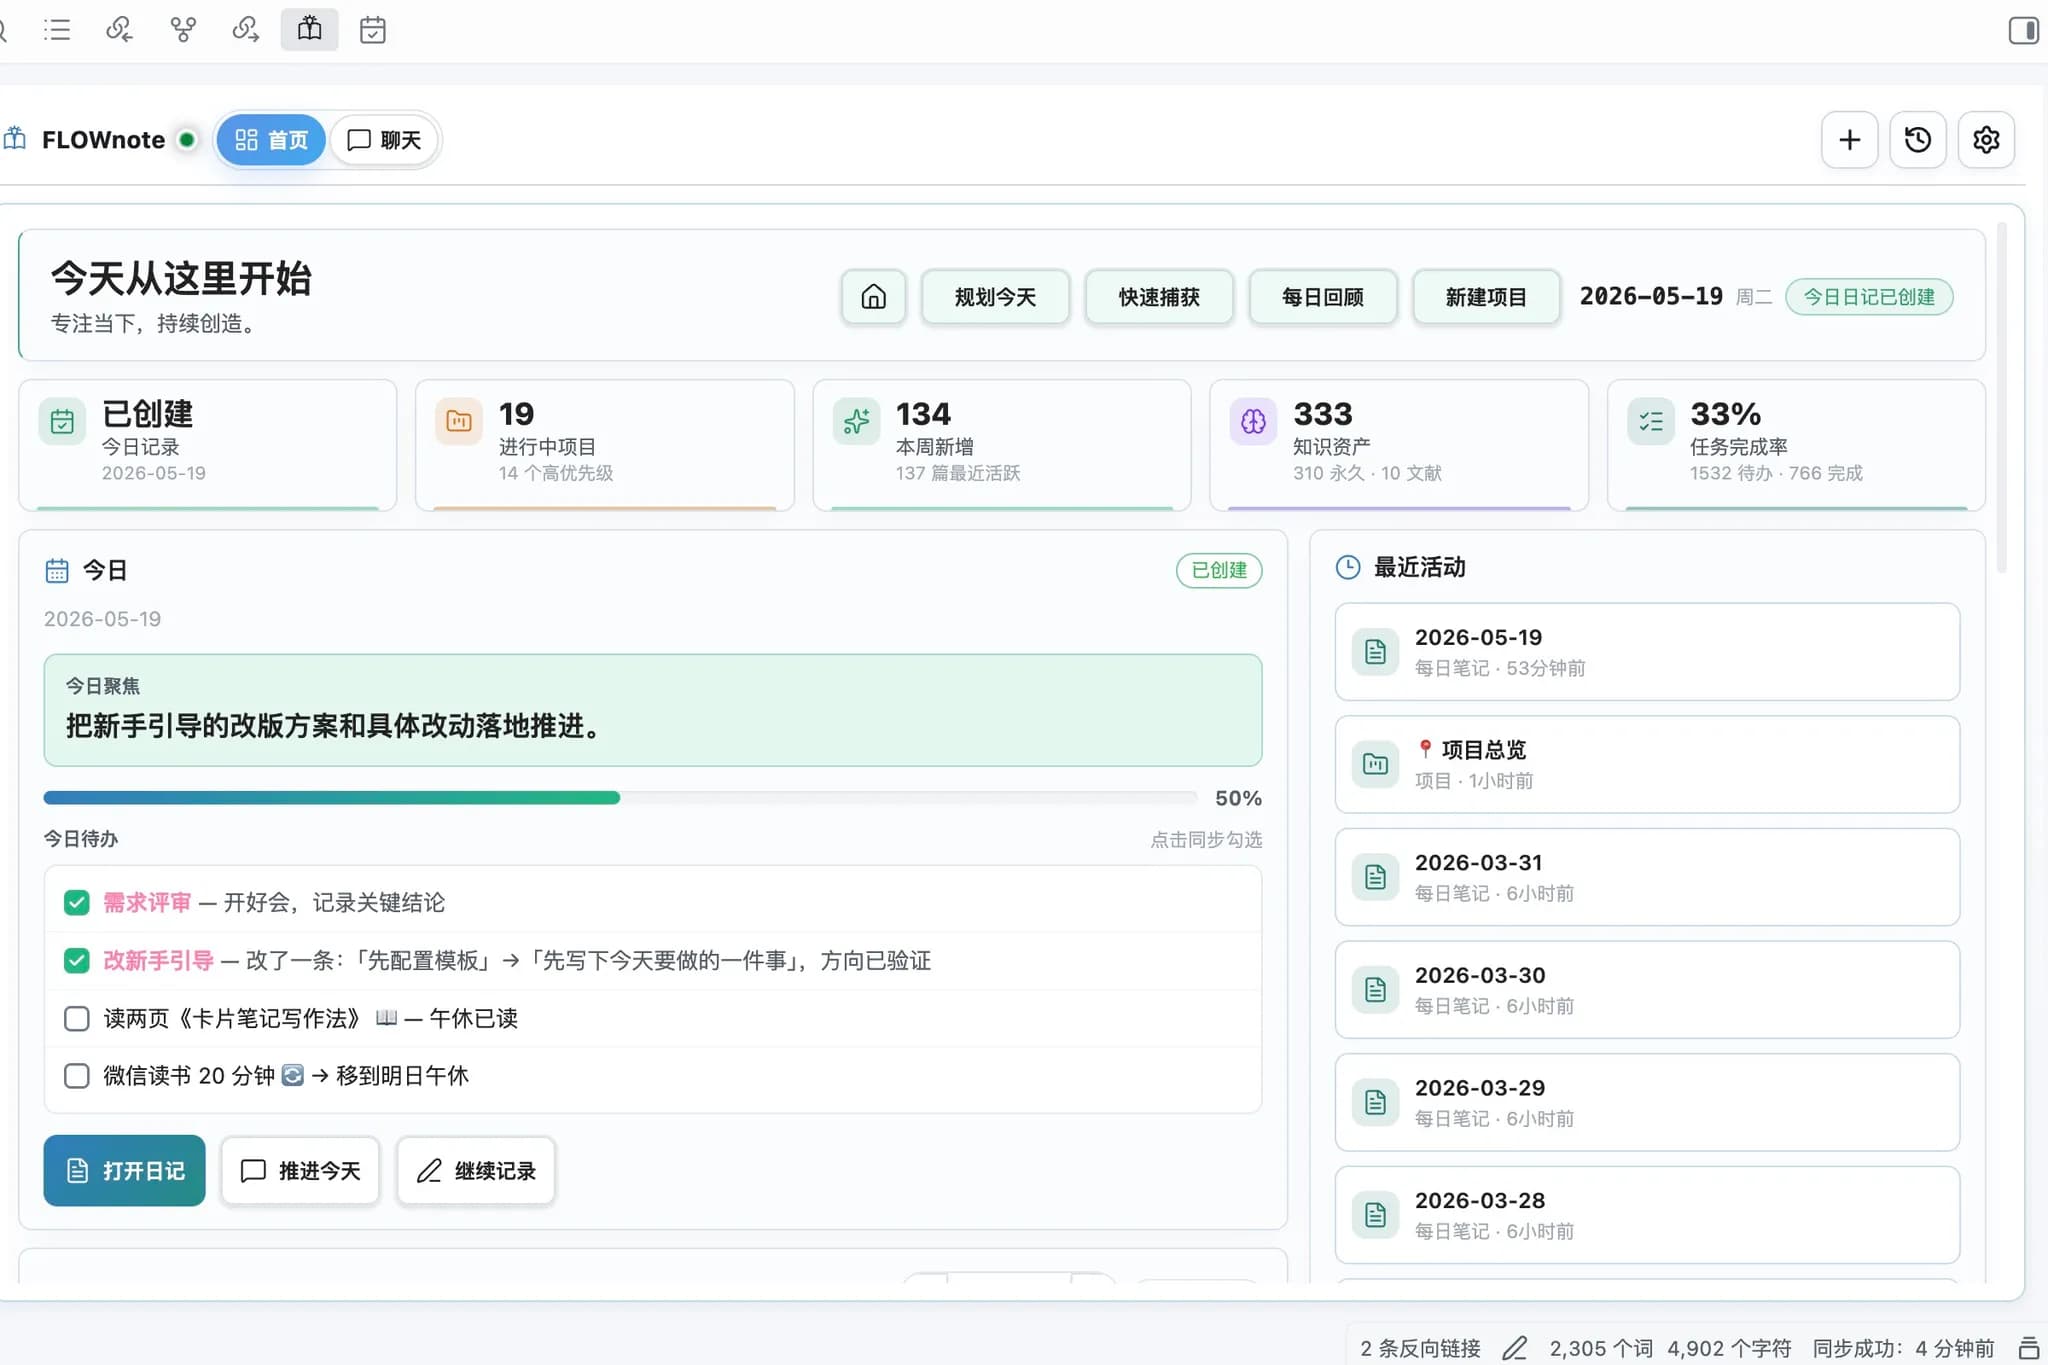Open the outline list icon in top toolbar
Screen dimensions: 2048x1365
pyautogui.click(x=57, y=30)
